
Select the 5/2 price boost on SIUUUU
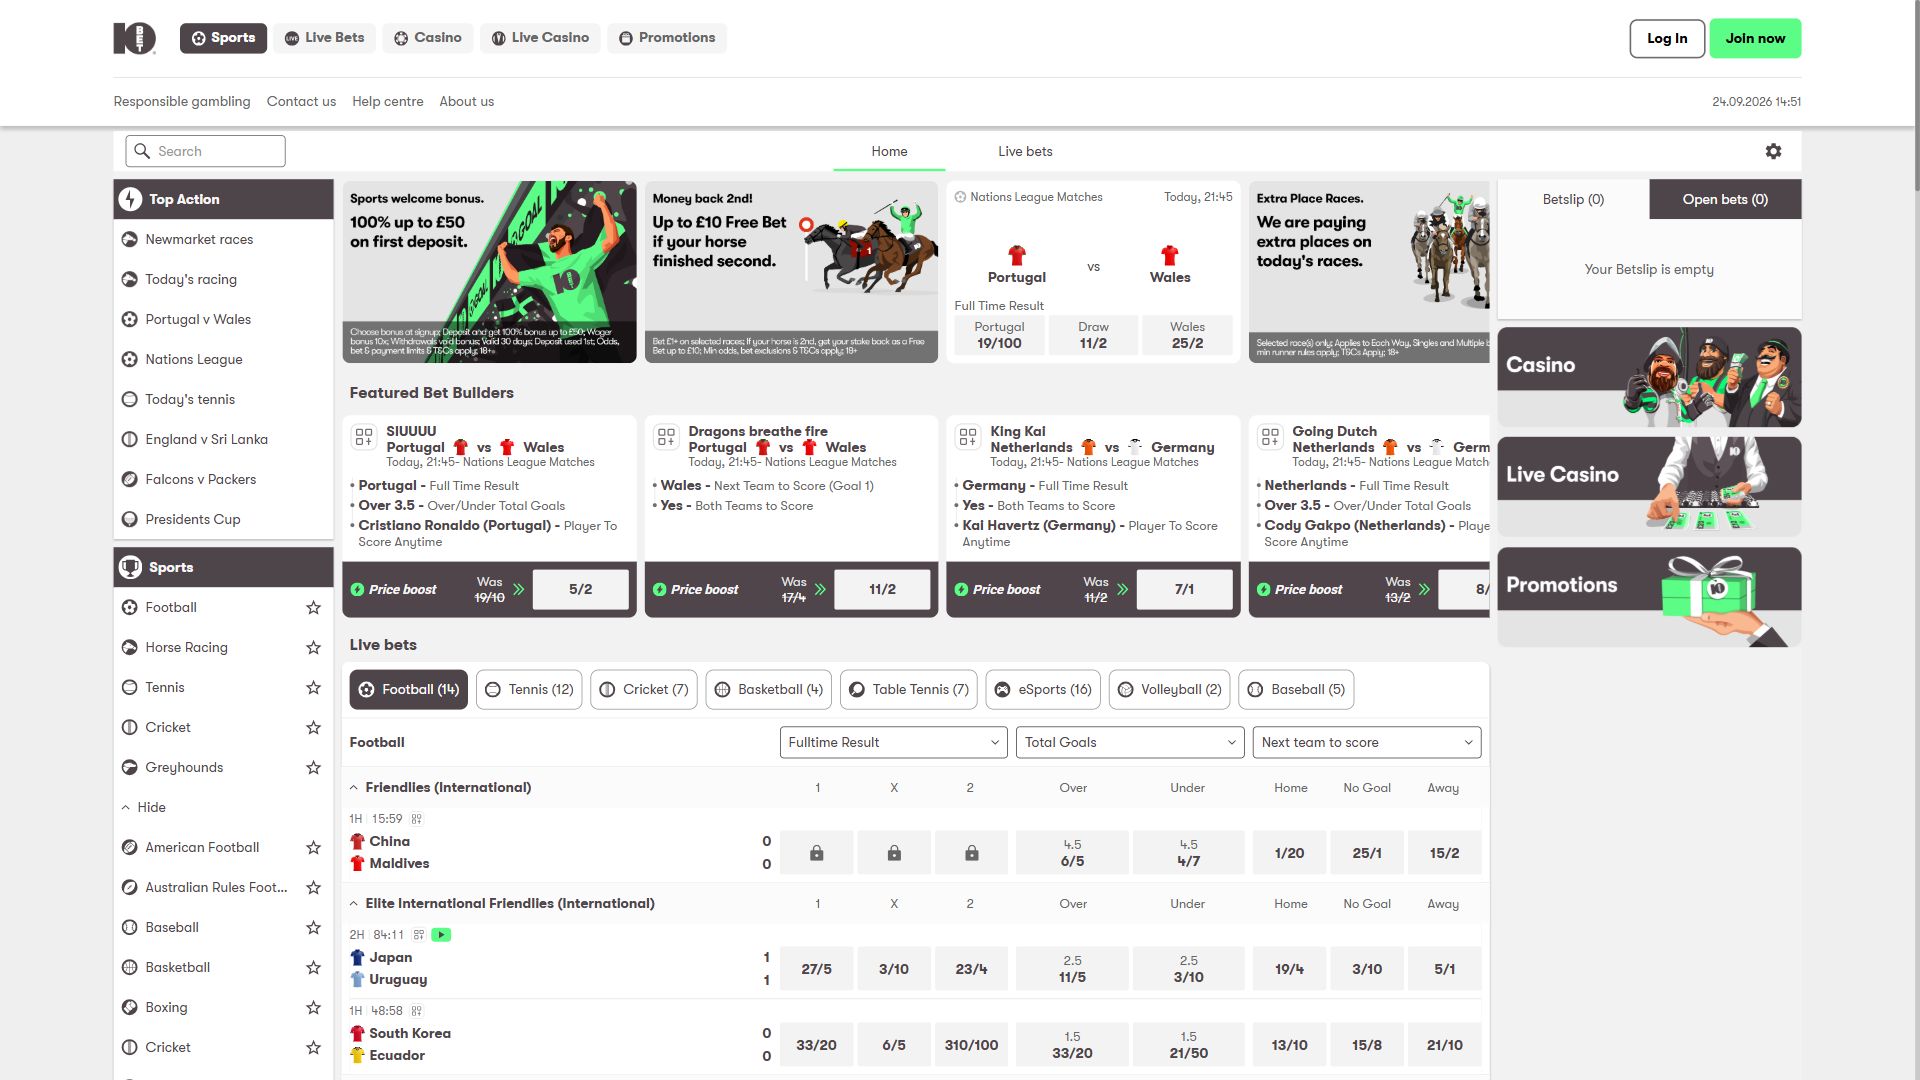[581, 589]
